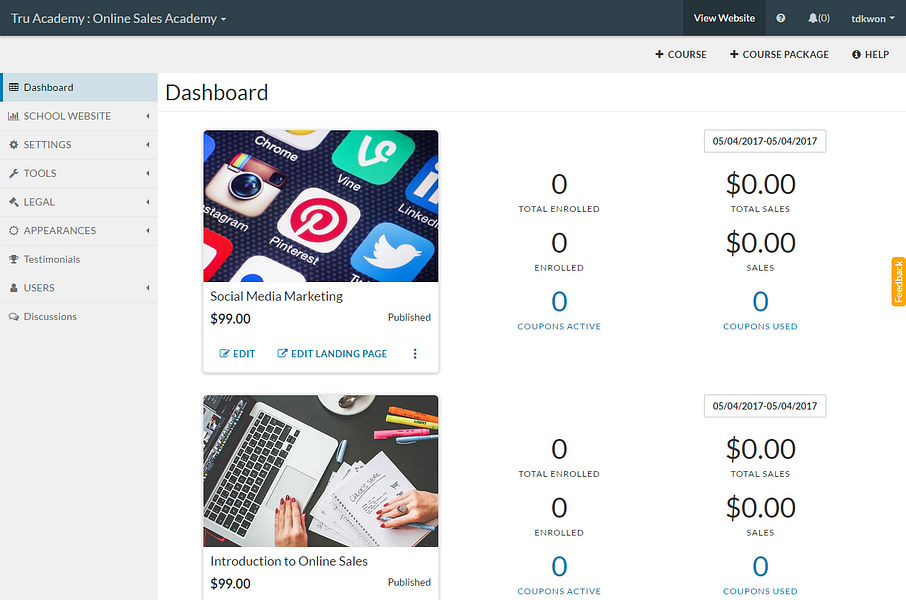Click the HELP button in the toolbar
The height and width of the screenshot is (600, 906).
tap(870, 54)
